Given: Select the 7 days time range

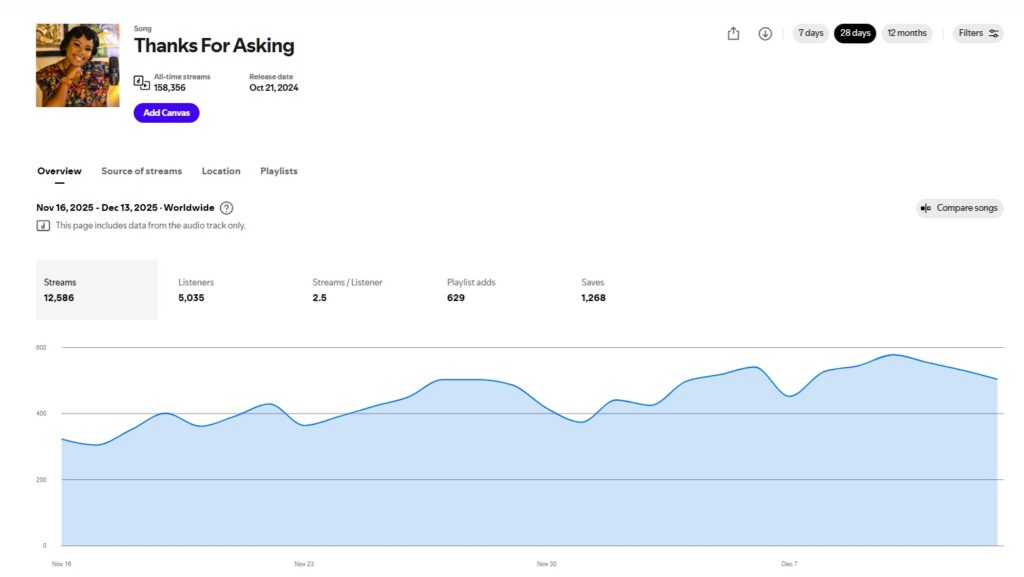Looking at the screenshot, I should tap(811, 33).
